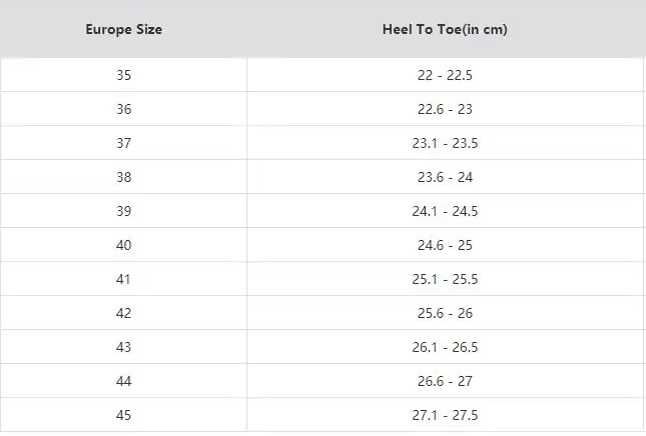
Task: Select Europe size 45 cell
Action: pyautogui.click(x=123, y=415)
